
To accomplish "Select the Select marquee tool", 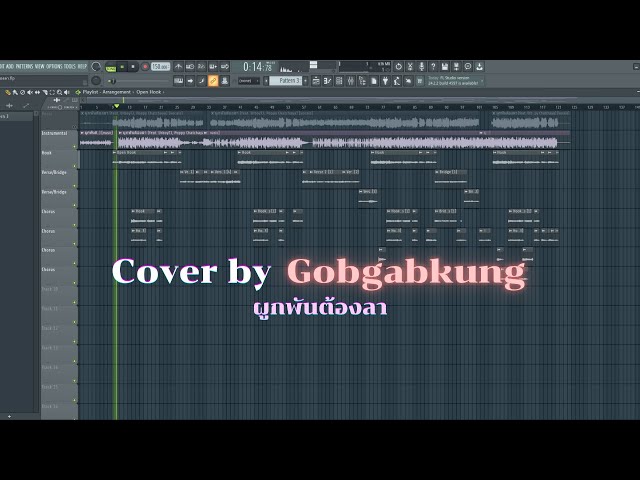I will coord(52,93).
